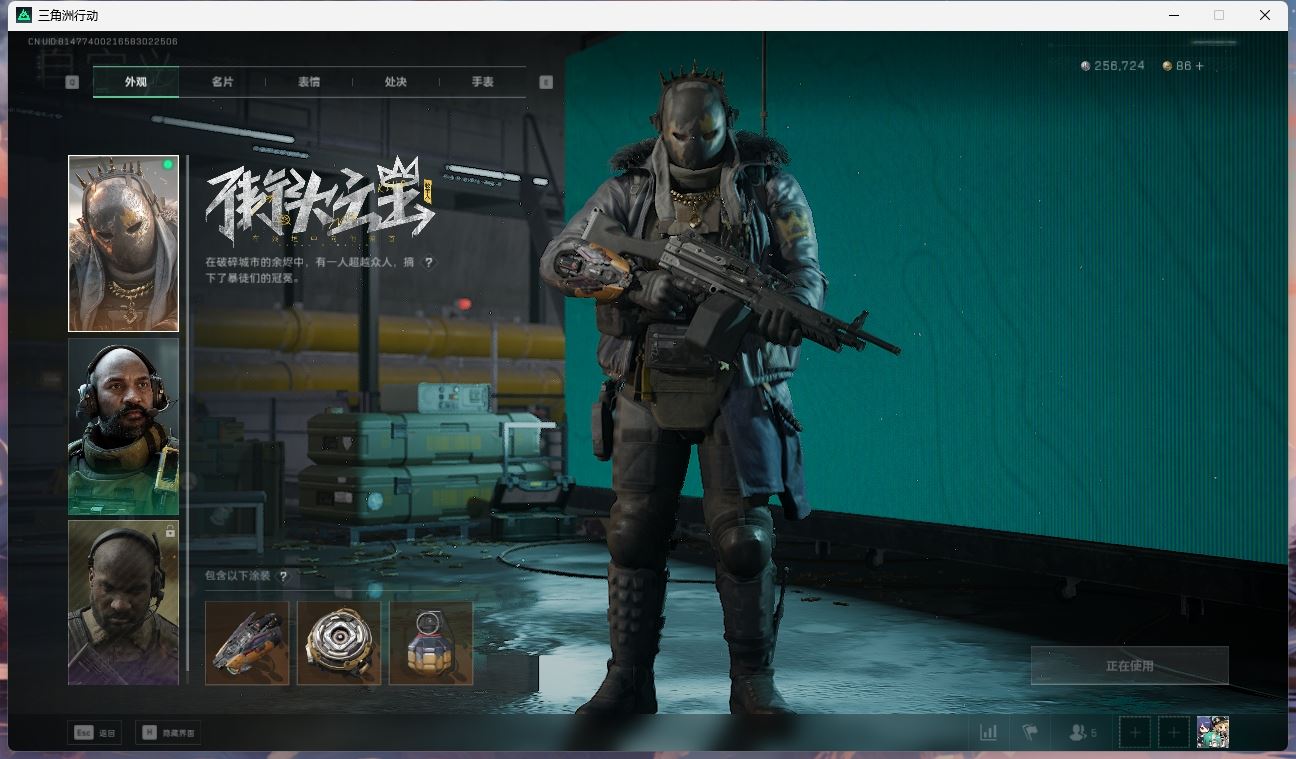Screen dimensions: 1296x759
Task: Click the first empty squad slot plus
Action: pyautogui.click(x=1134, y=732)
